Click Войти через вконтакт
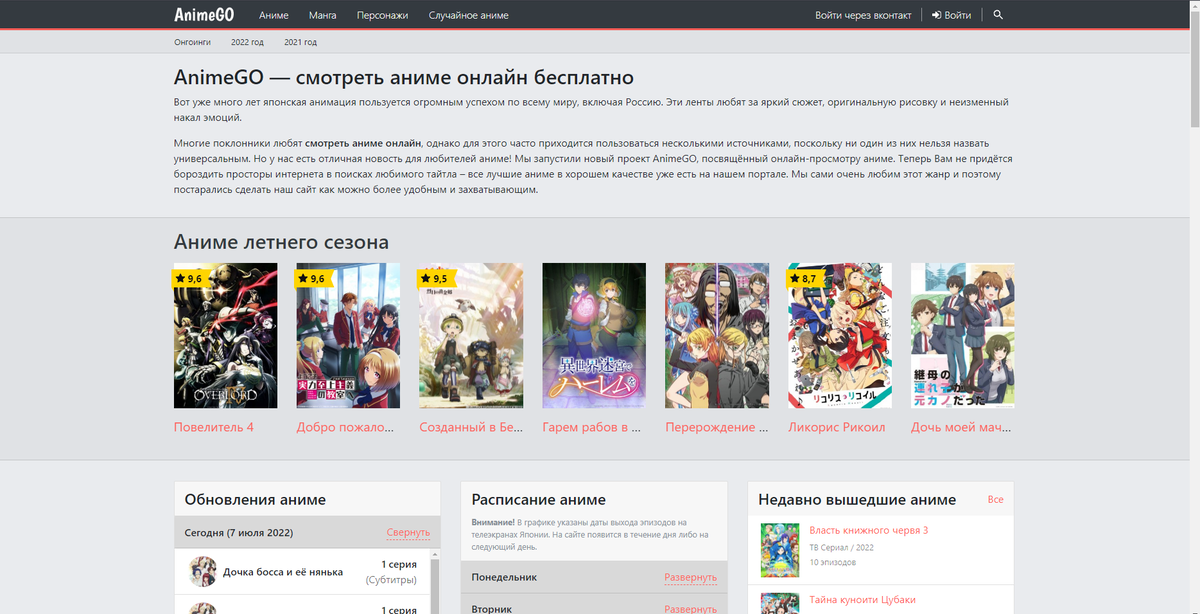Screen dimensions: 1200x614 (863, 15)
